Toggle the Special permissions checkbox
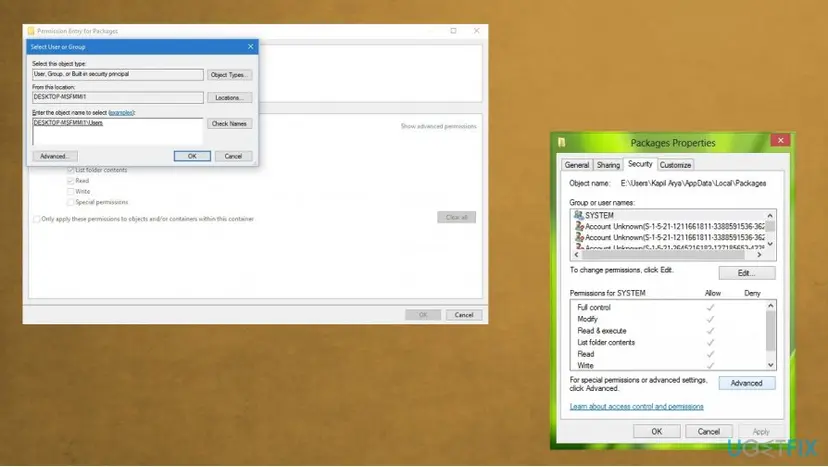Viewport: 828px width, 467px height. point(70,202)
